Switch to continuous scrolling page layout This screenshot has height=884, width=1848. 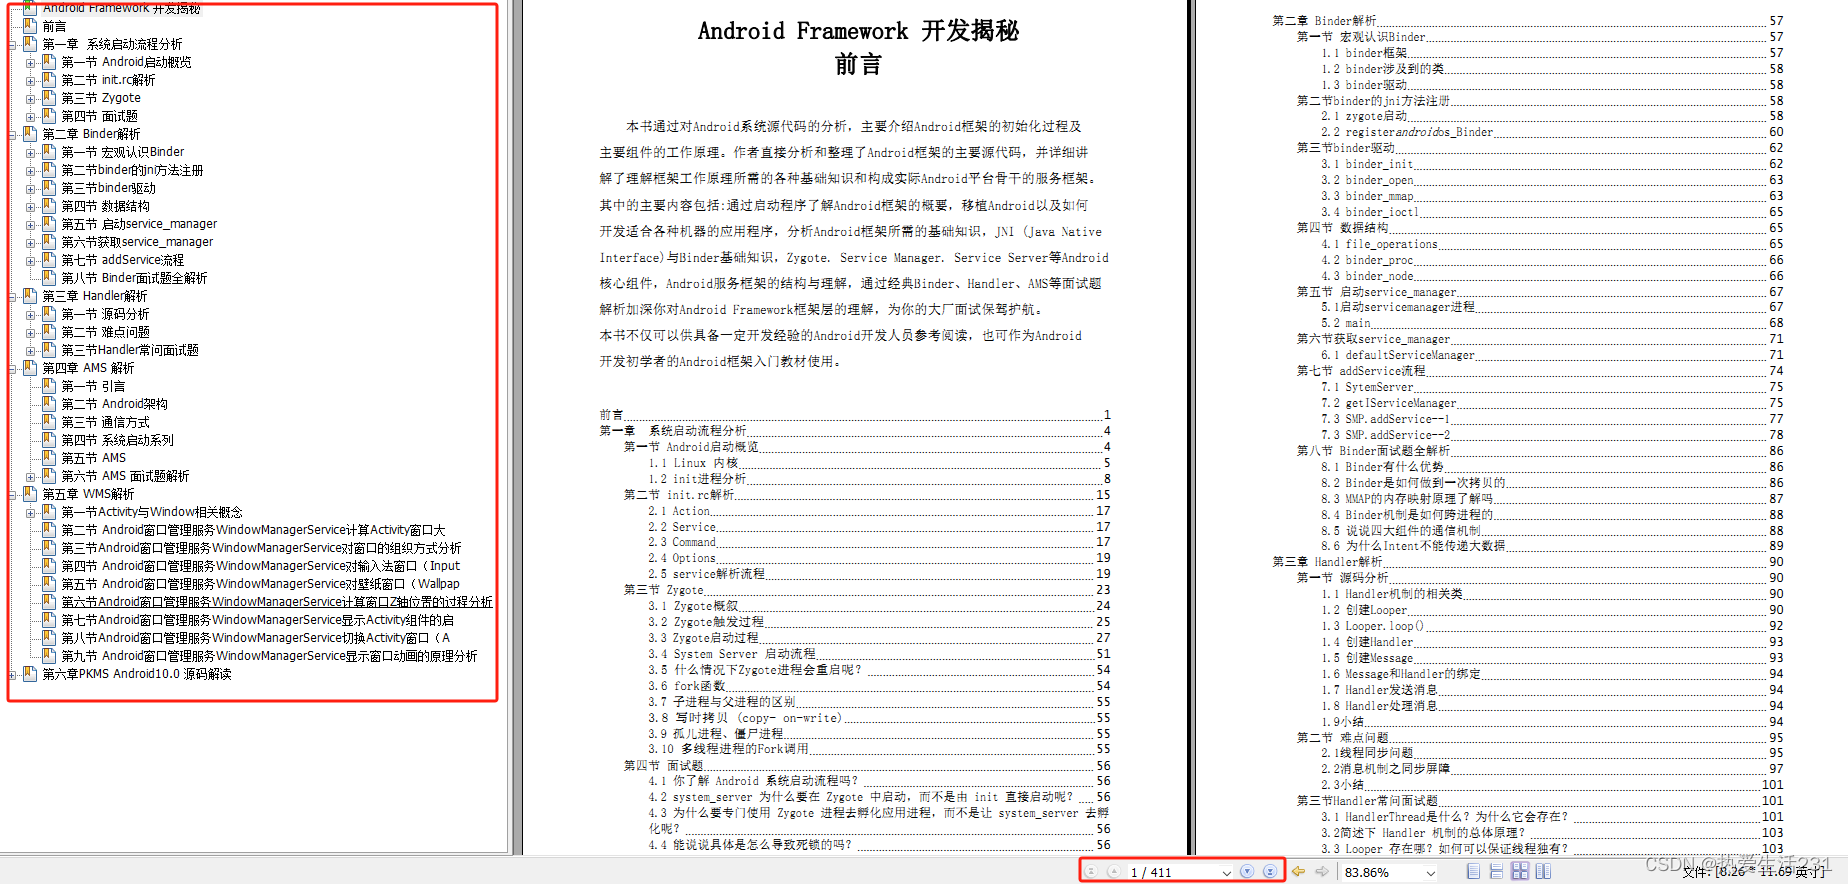1496,872
